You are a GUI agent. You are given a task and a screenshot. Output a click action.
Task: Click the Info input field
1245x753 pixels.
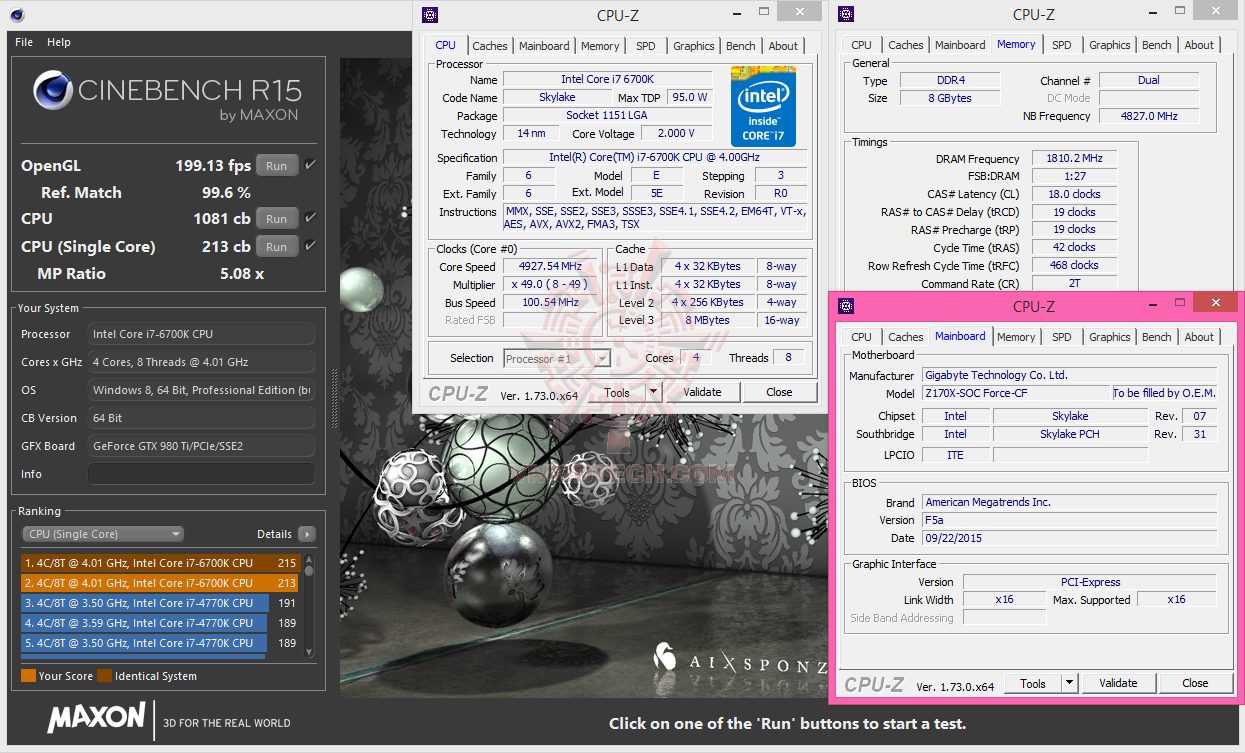pos(201,474)
